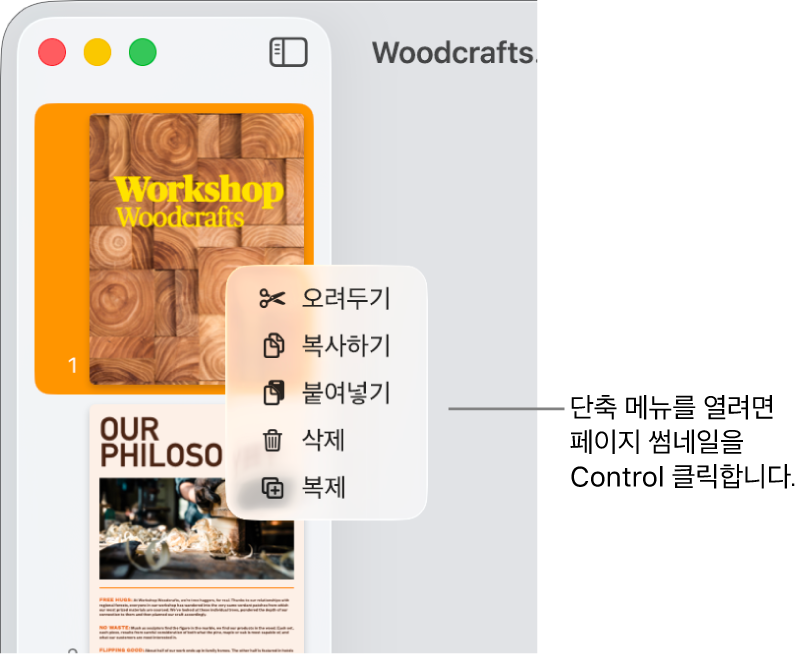Click the green full-screen window button

coord(143,52)
